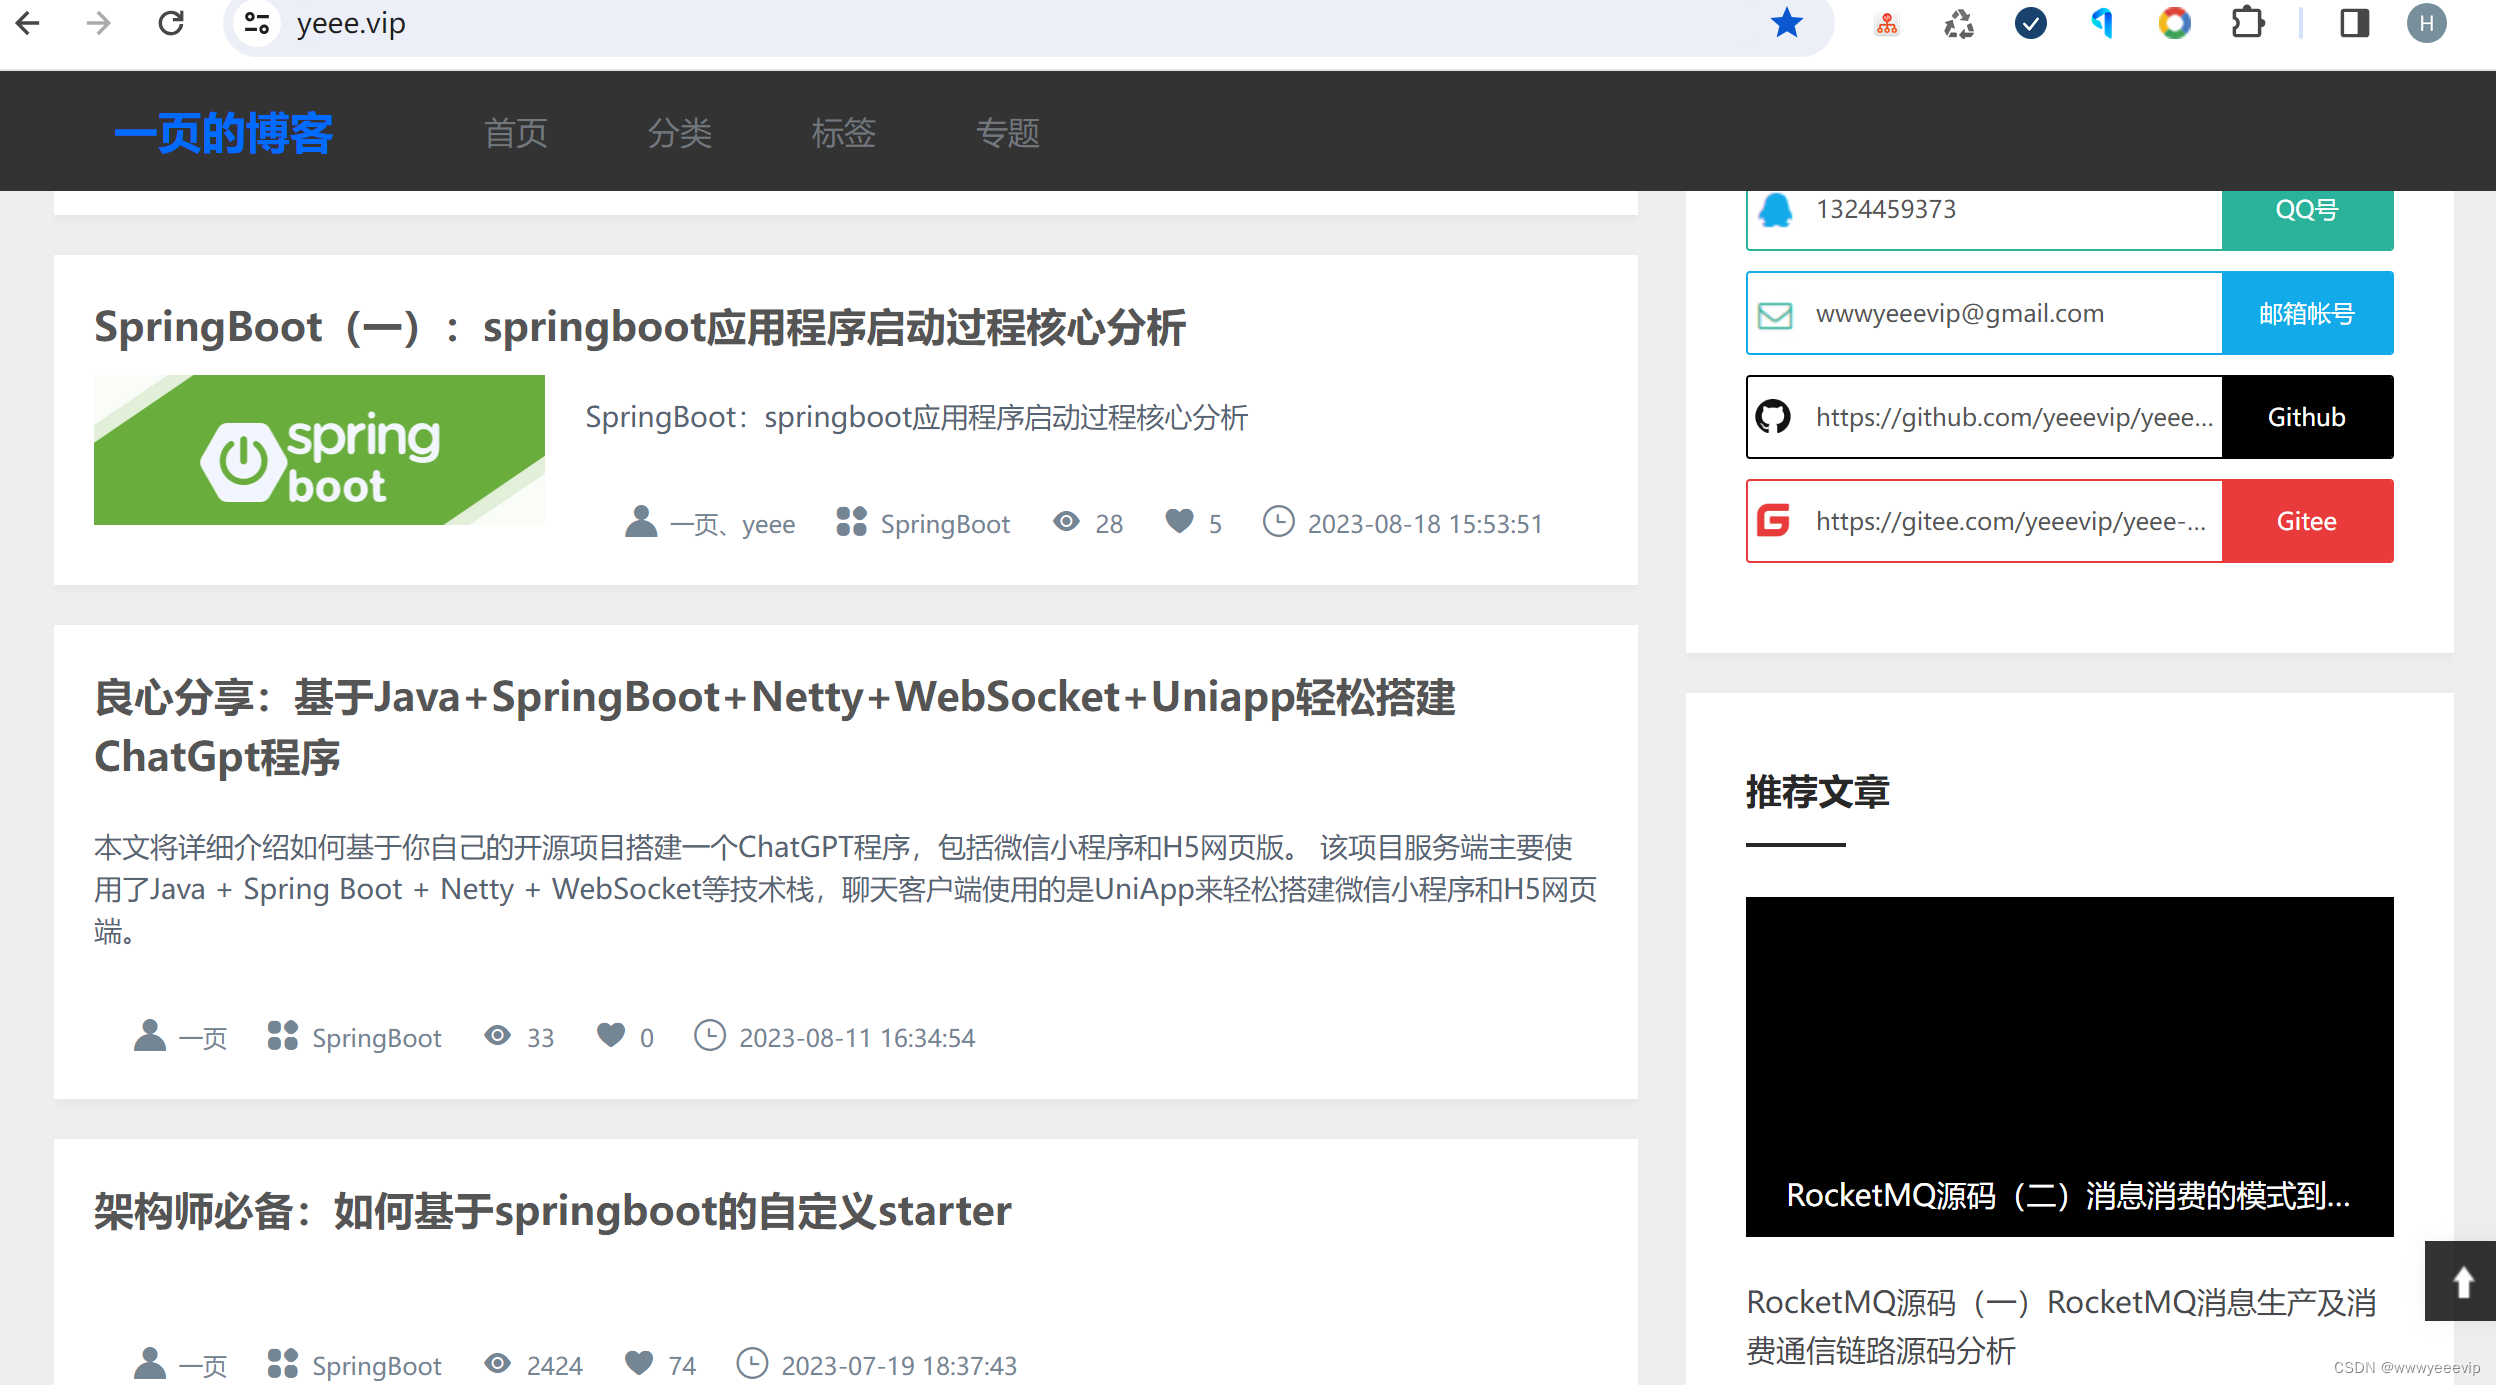This screenshot has height=1385, width=2496.
Task: Open the springboot自定义starter article title
Action: 552,1211
